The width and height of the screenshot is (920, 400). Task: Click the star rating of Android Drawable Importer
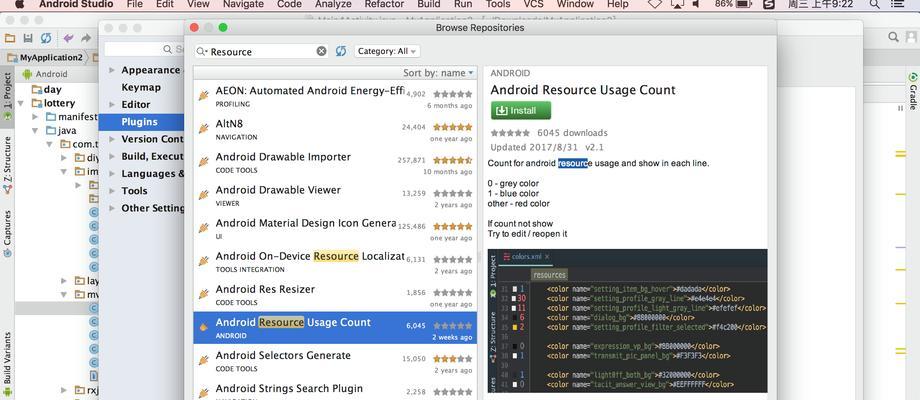(452, 160)
